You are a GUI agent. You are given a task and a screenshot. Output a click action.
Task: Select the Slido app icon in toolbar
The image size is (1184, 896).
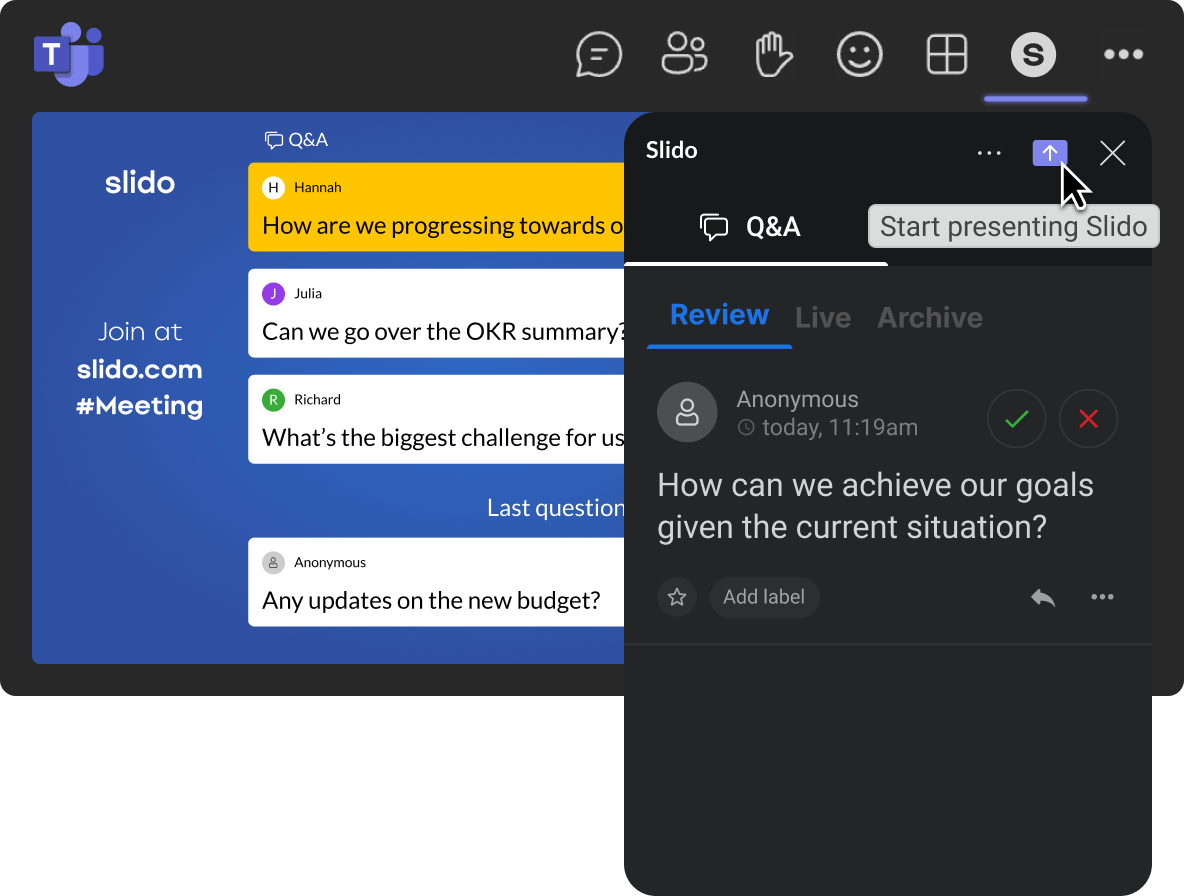point(1033,54)
